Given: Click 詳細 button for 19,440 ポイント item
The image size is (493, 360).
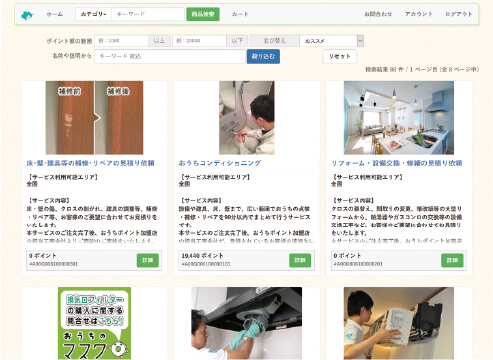Looking at the screenshot, I should pos(300,260).
